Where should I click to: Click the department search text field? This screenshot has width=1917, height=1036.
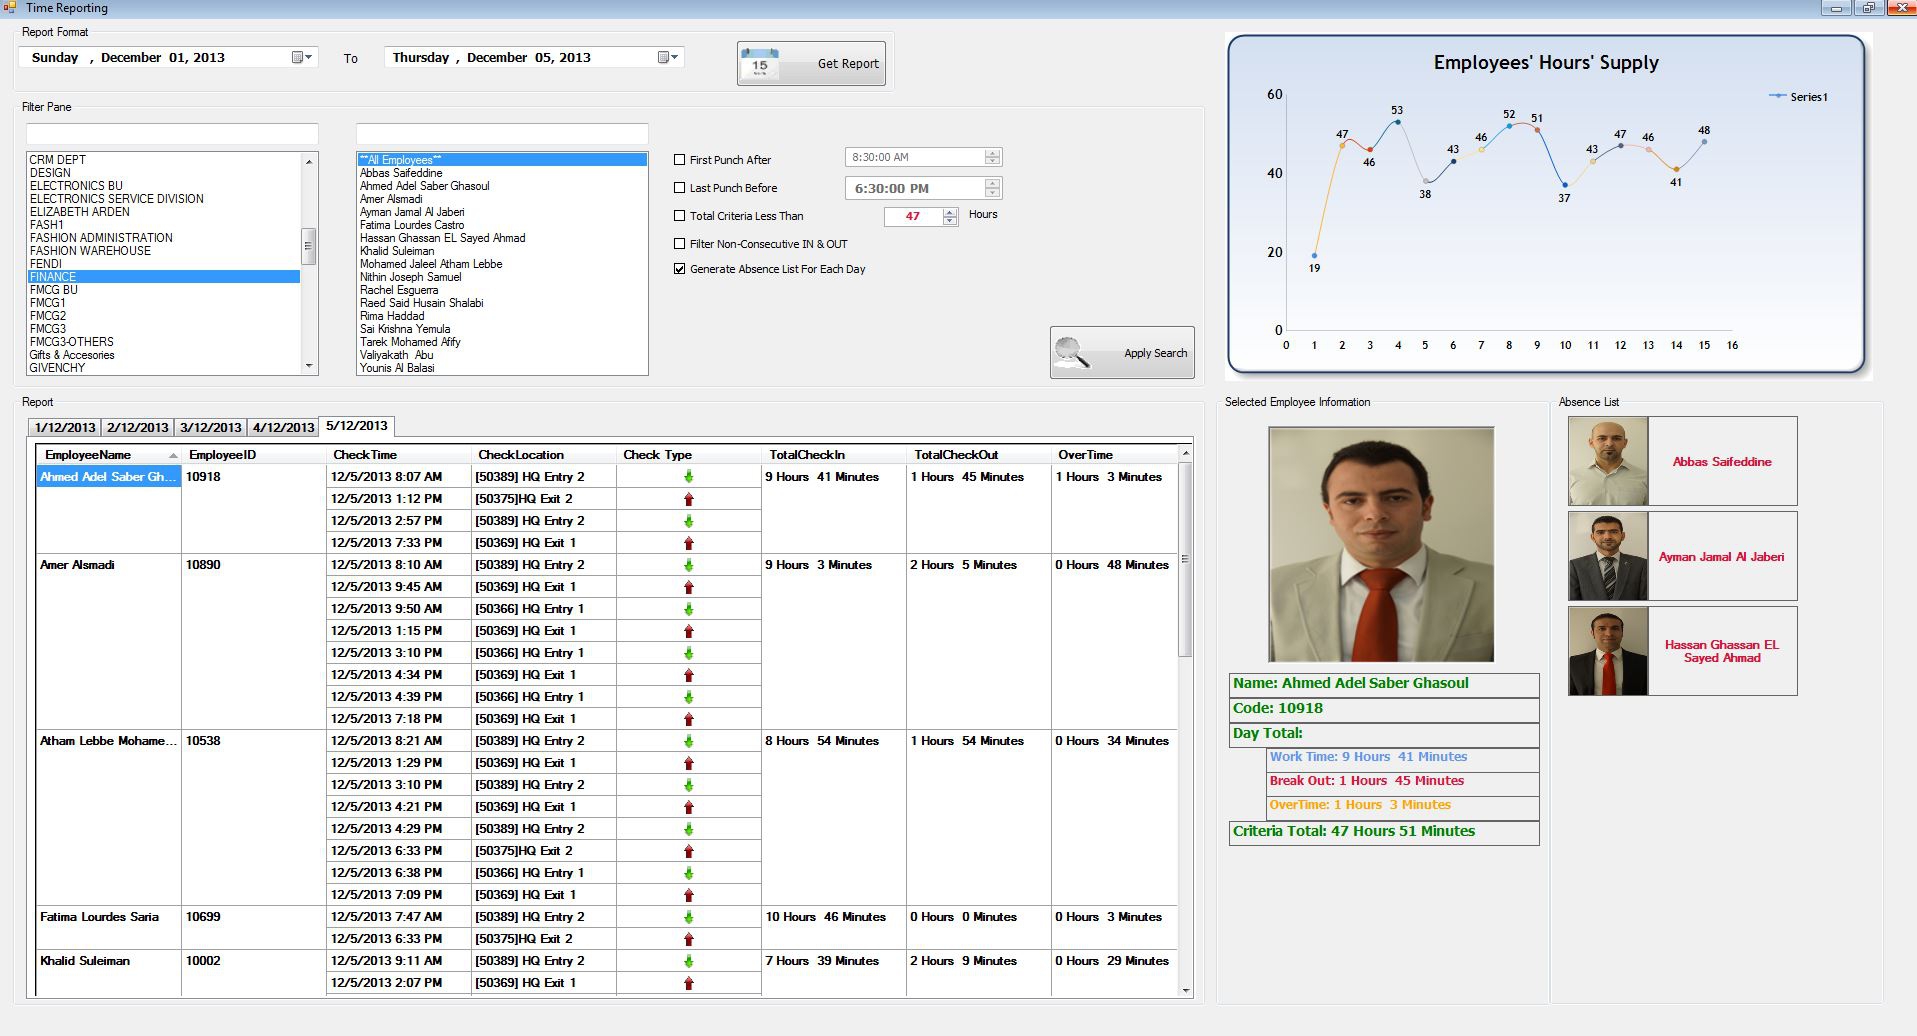pyautogui.click(x=172, y=134)
